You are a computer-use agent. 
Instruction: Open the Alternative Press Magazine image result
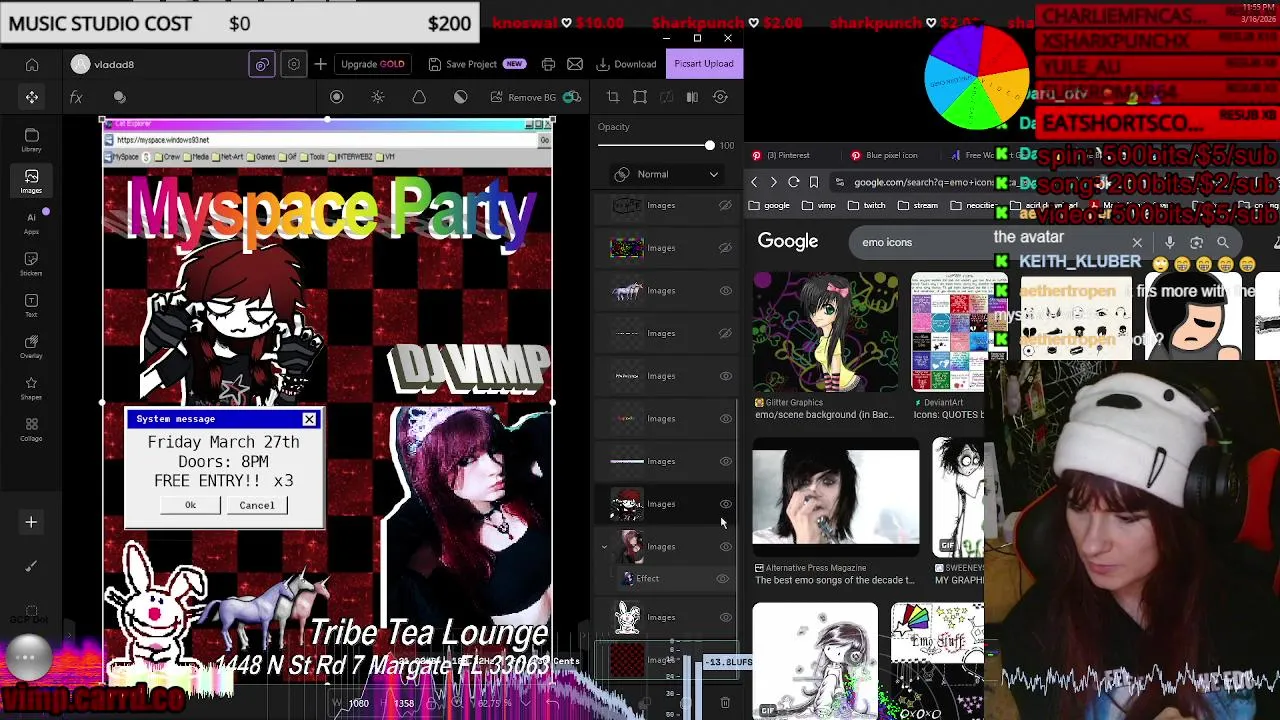tap(835, 497)
